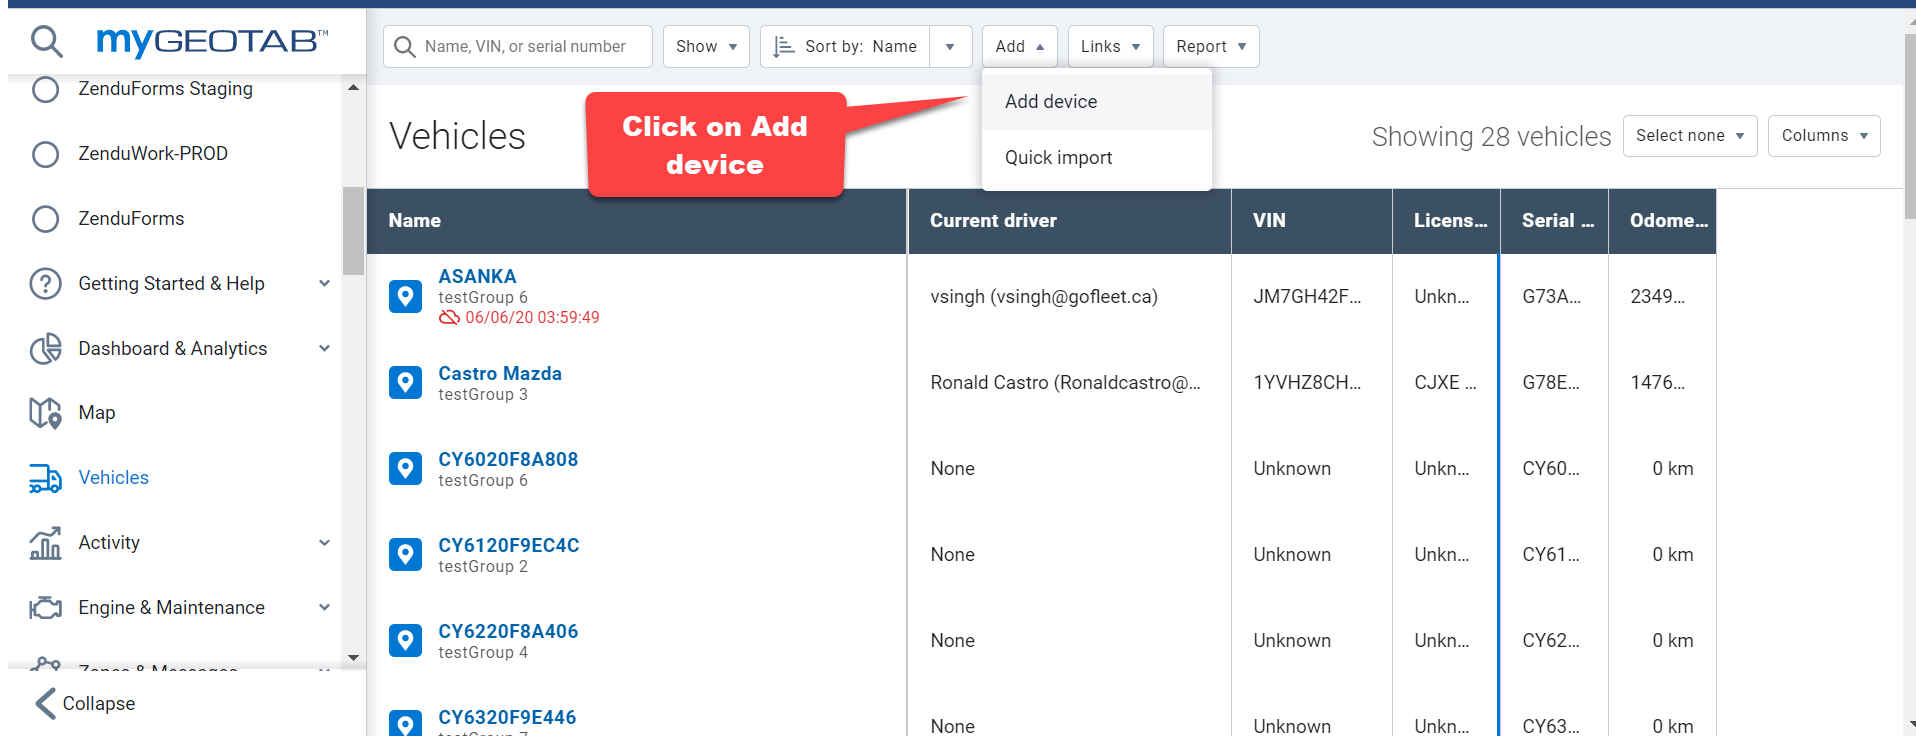Click the 06/06/20 03:59:49 timestamp

coord(532,318)
